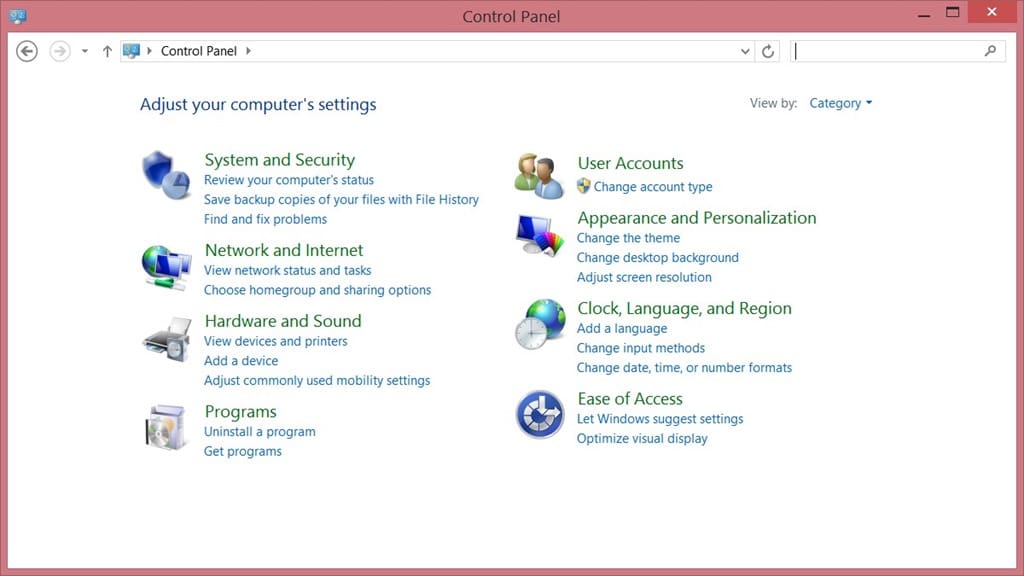Minimize the Control Panel window
This screenshot has width=1024, height=576.
(x=923, y=14)
